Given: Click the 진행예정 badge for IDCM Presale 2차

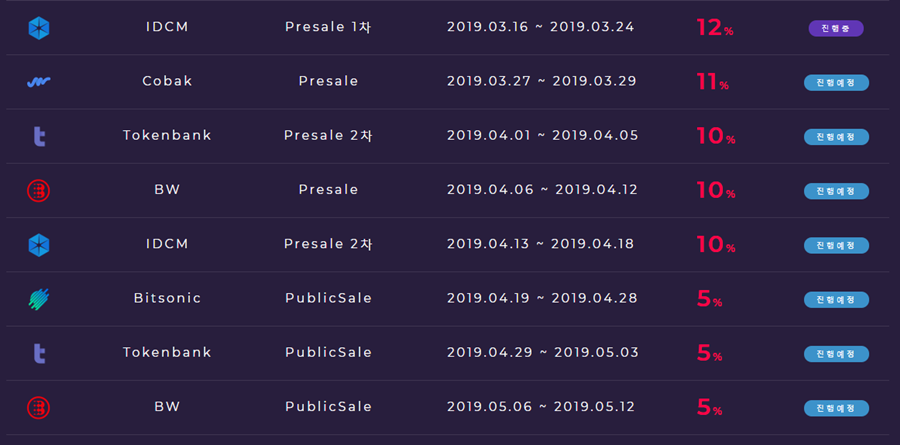Looking at the screenshot, I should pyautogui.click(x=836, y=245).
